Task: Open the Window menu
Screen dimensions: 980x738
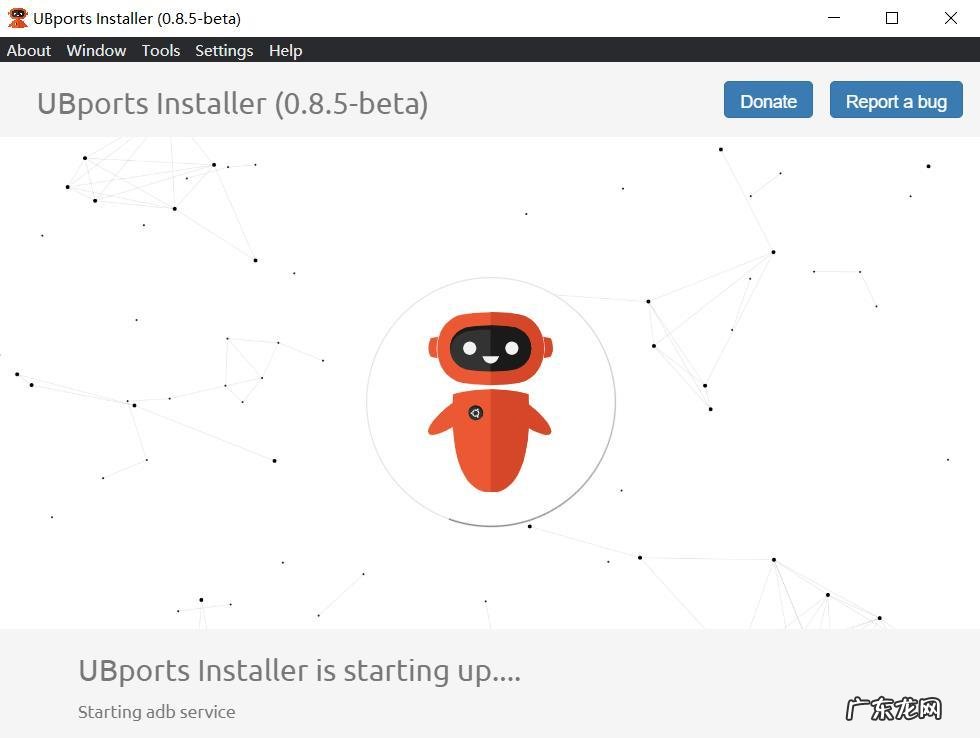Action: [x=96, y=50]
